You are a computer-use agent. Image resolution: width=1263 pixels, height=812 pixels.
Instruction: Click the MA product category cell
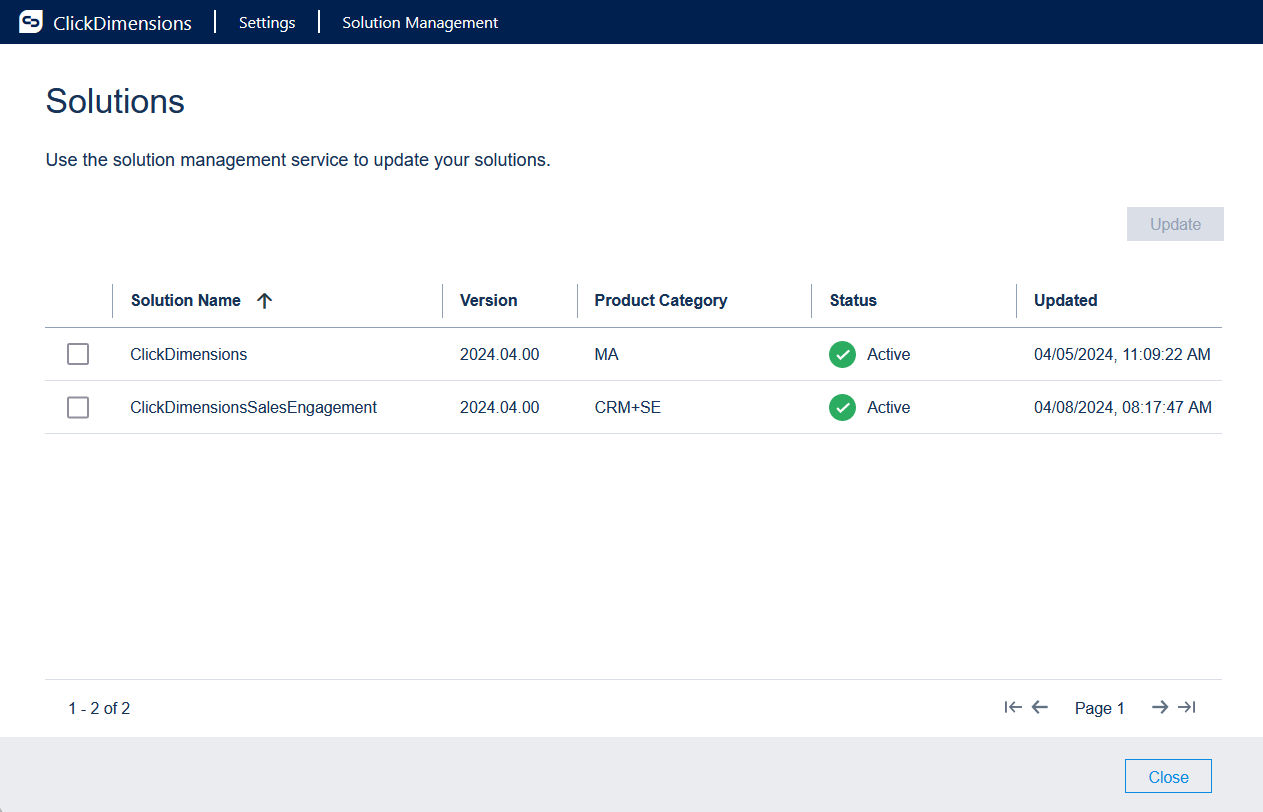pos(607,354)
